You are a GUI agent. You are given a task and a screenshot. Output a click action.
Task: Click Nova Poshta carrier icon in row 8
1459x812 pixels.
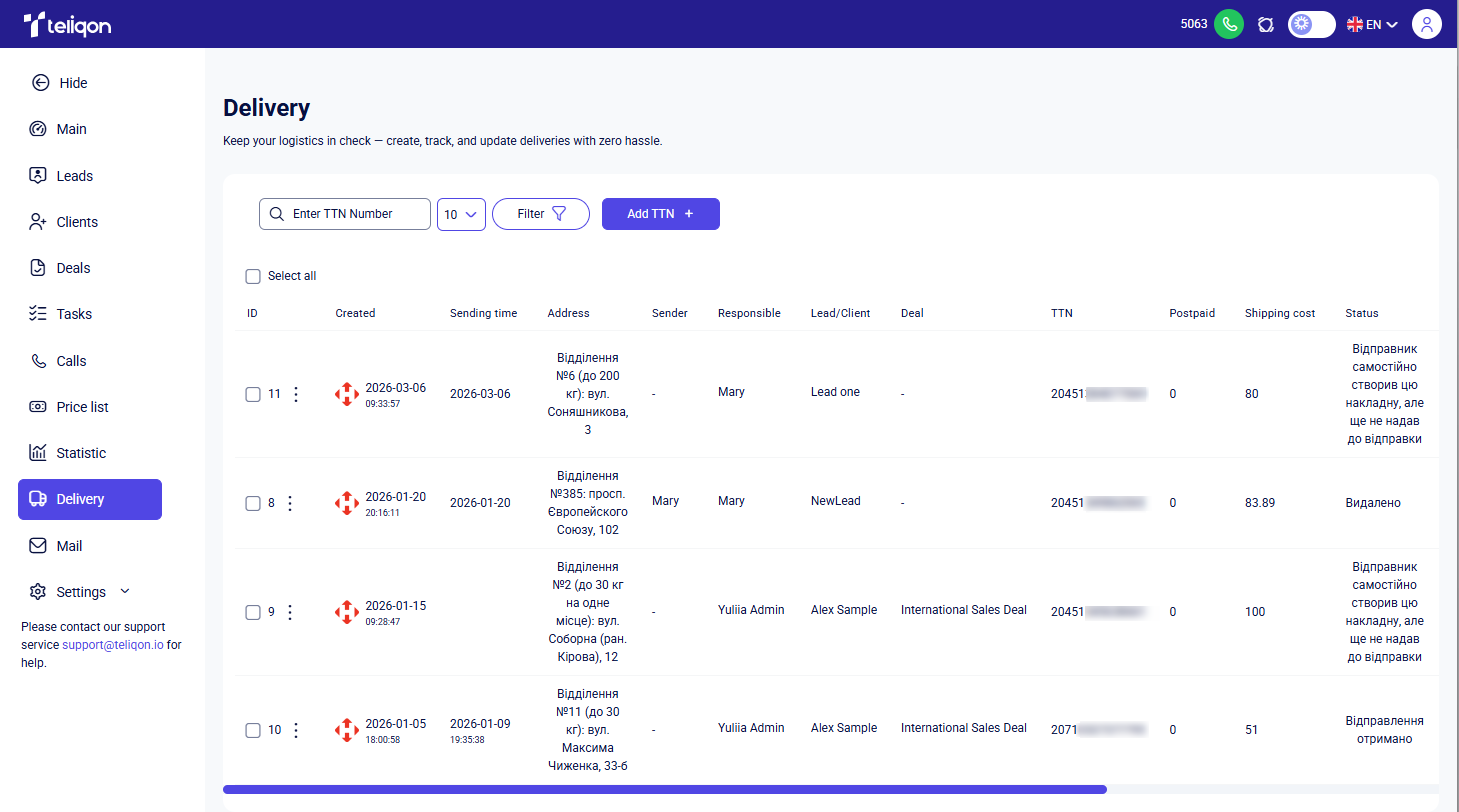(x=346, y=503)
